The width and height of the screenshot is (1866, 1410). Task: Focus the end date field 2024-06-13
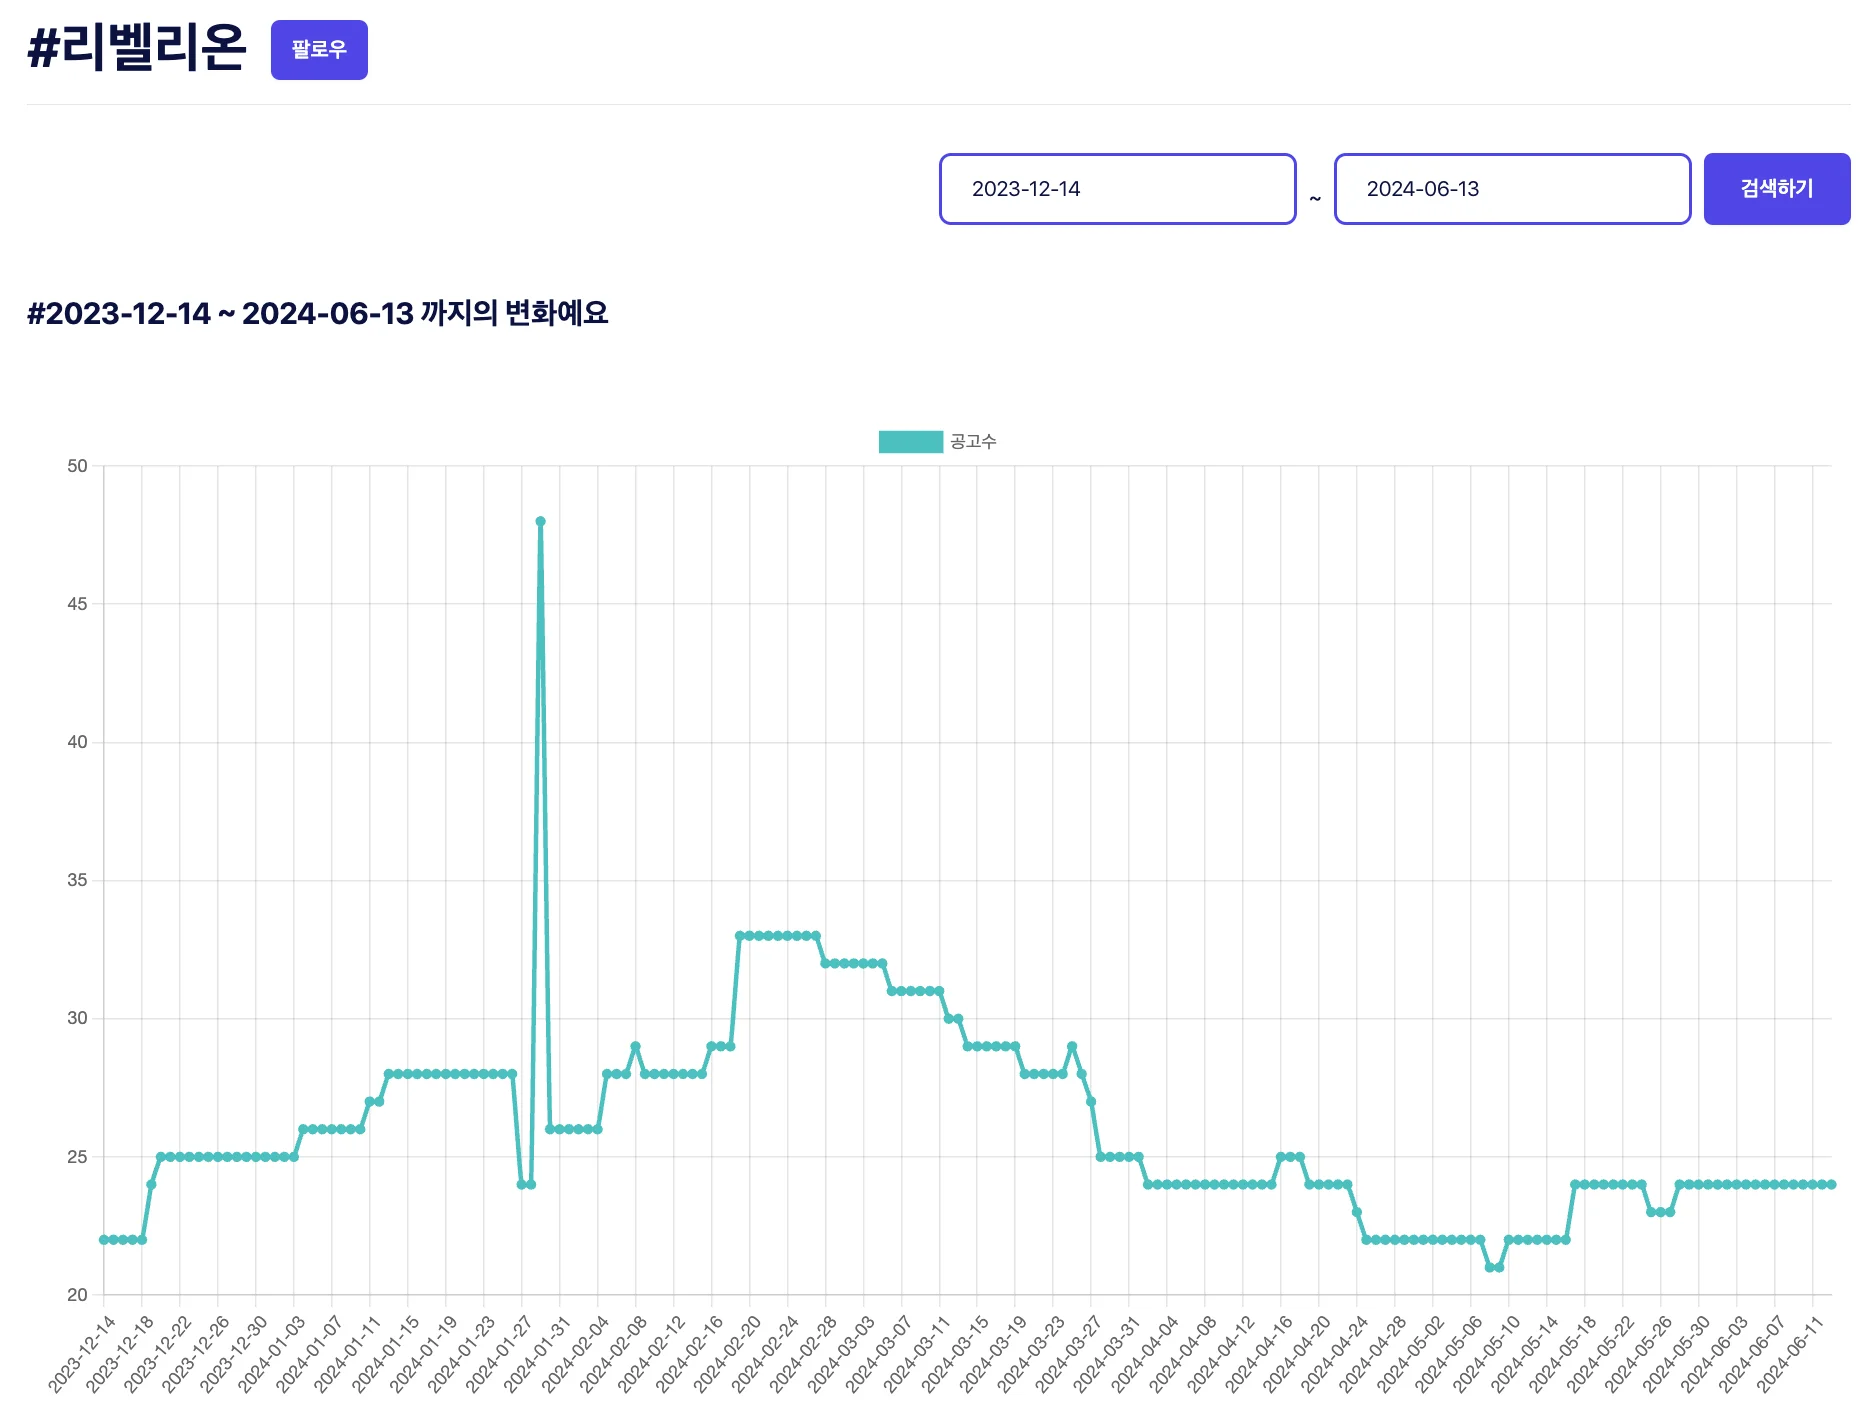(1512, 189)
